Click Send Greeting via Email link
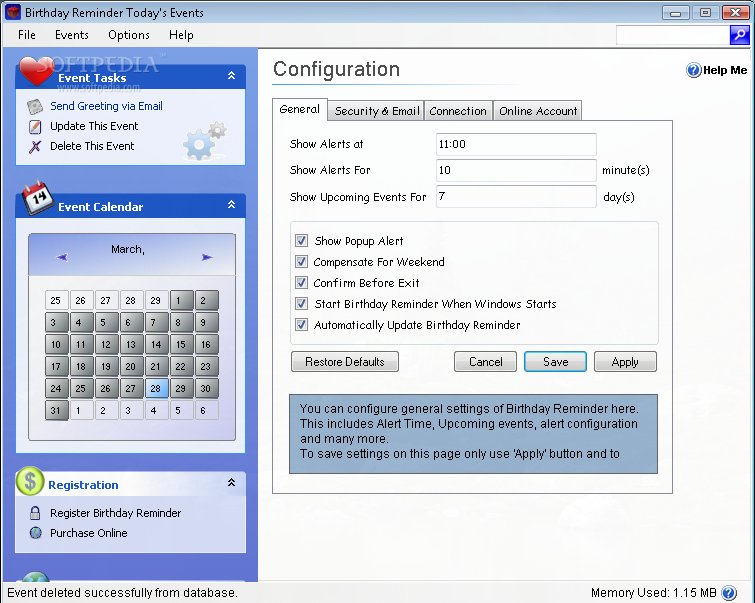 coord(106,106)
